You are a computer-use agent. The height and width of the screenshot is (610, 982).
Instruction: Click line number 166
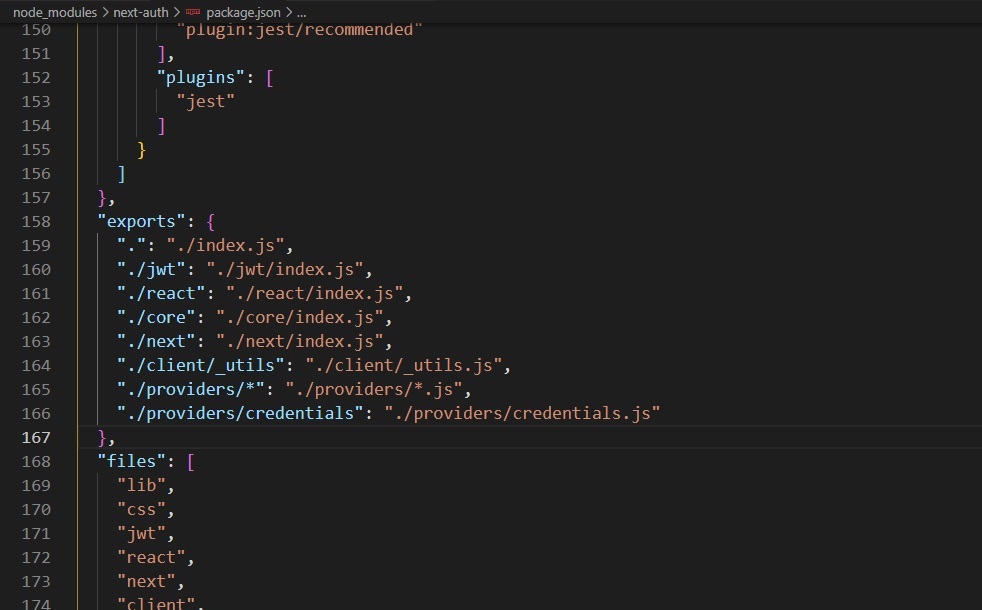point(36,413)
